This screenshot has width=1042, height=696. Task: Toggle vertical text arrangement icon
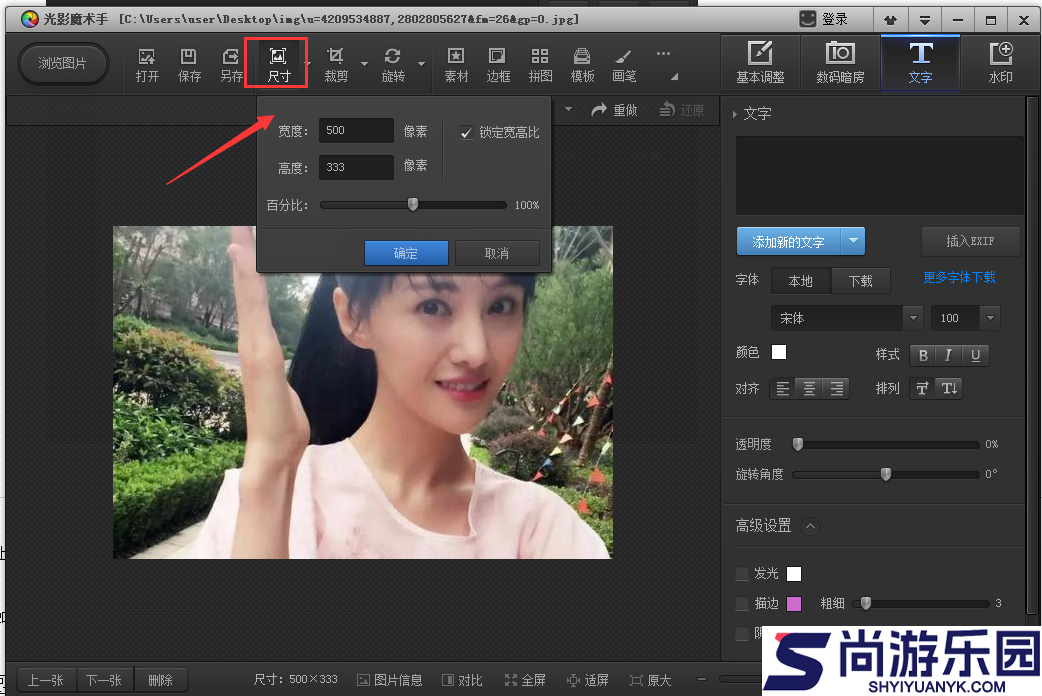[949, 388]
